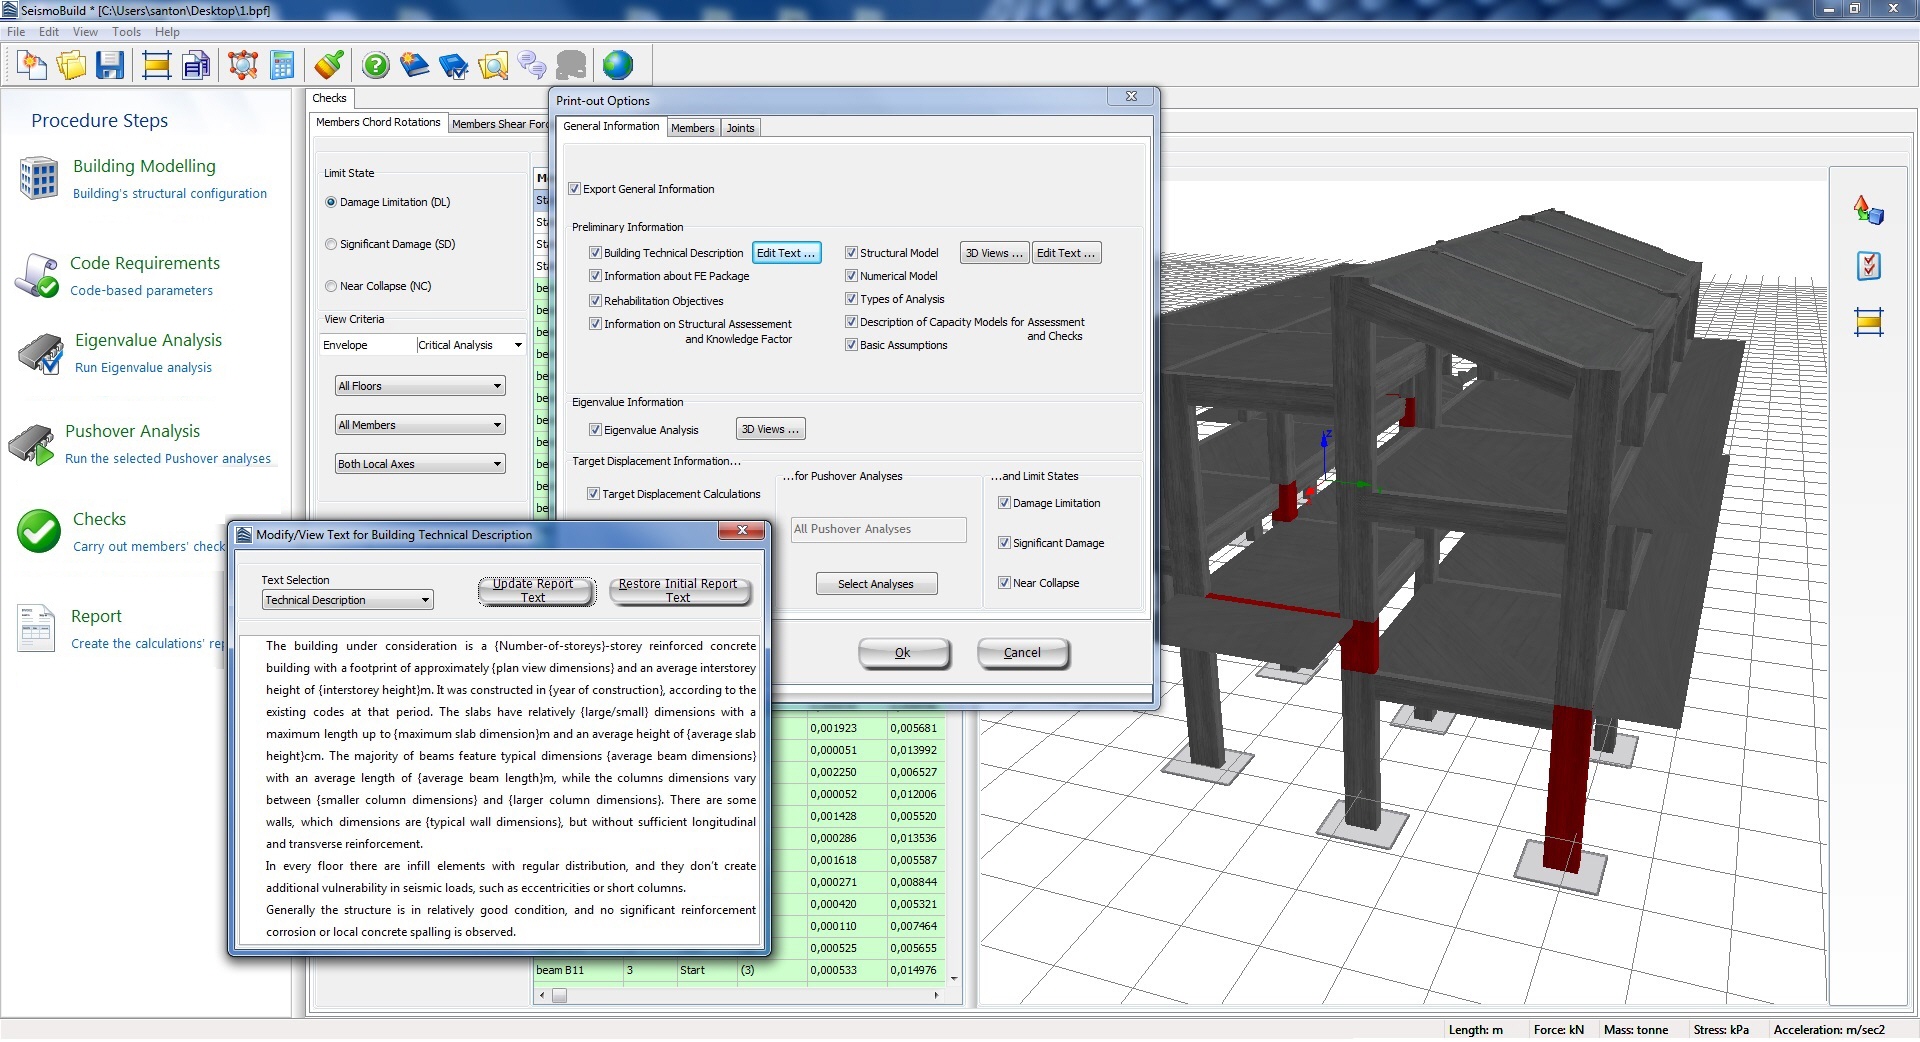
Task: Click the paintbrush icon in the toolbar
Action: coord(329,66)
